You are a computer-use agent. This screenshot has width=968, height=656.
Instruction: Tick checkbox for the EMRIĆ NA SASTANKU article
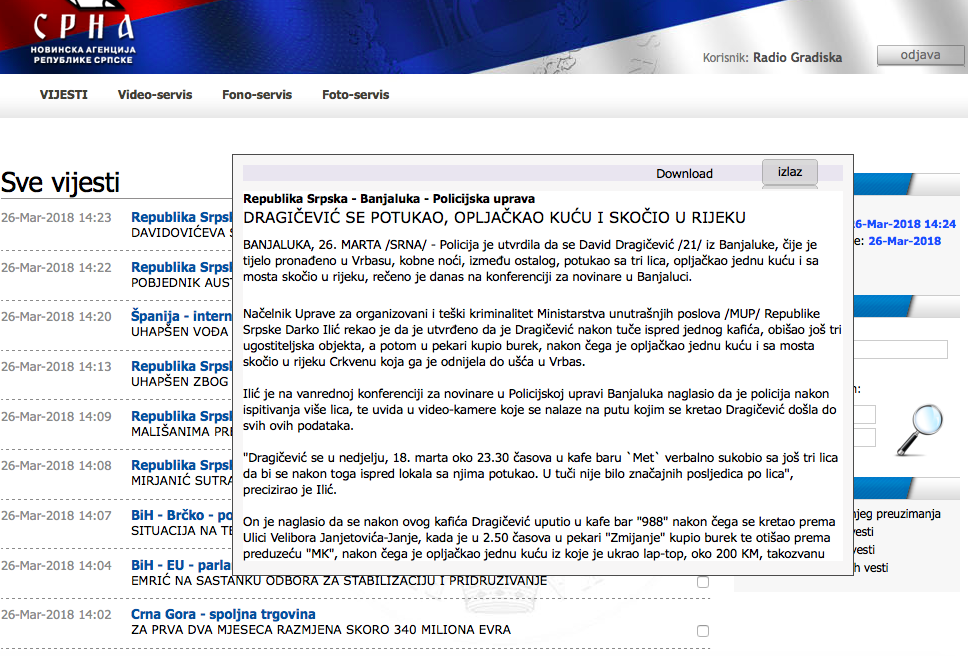coord(703,582)
